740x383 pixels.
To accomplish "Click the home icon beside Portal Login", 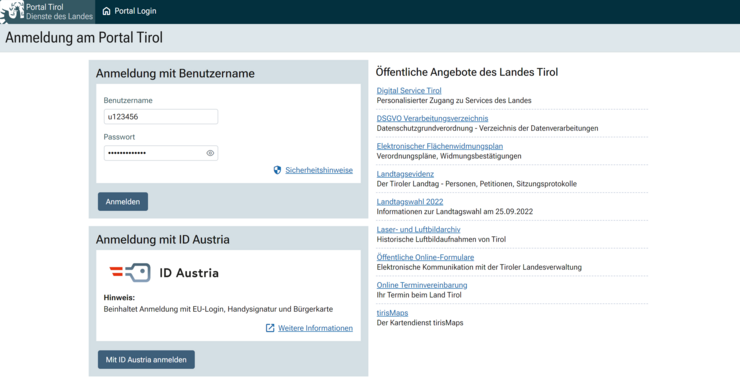I will click(x=107, y=11).
